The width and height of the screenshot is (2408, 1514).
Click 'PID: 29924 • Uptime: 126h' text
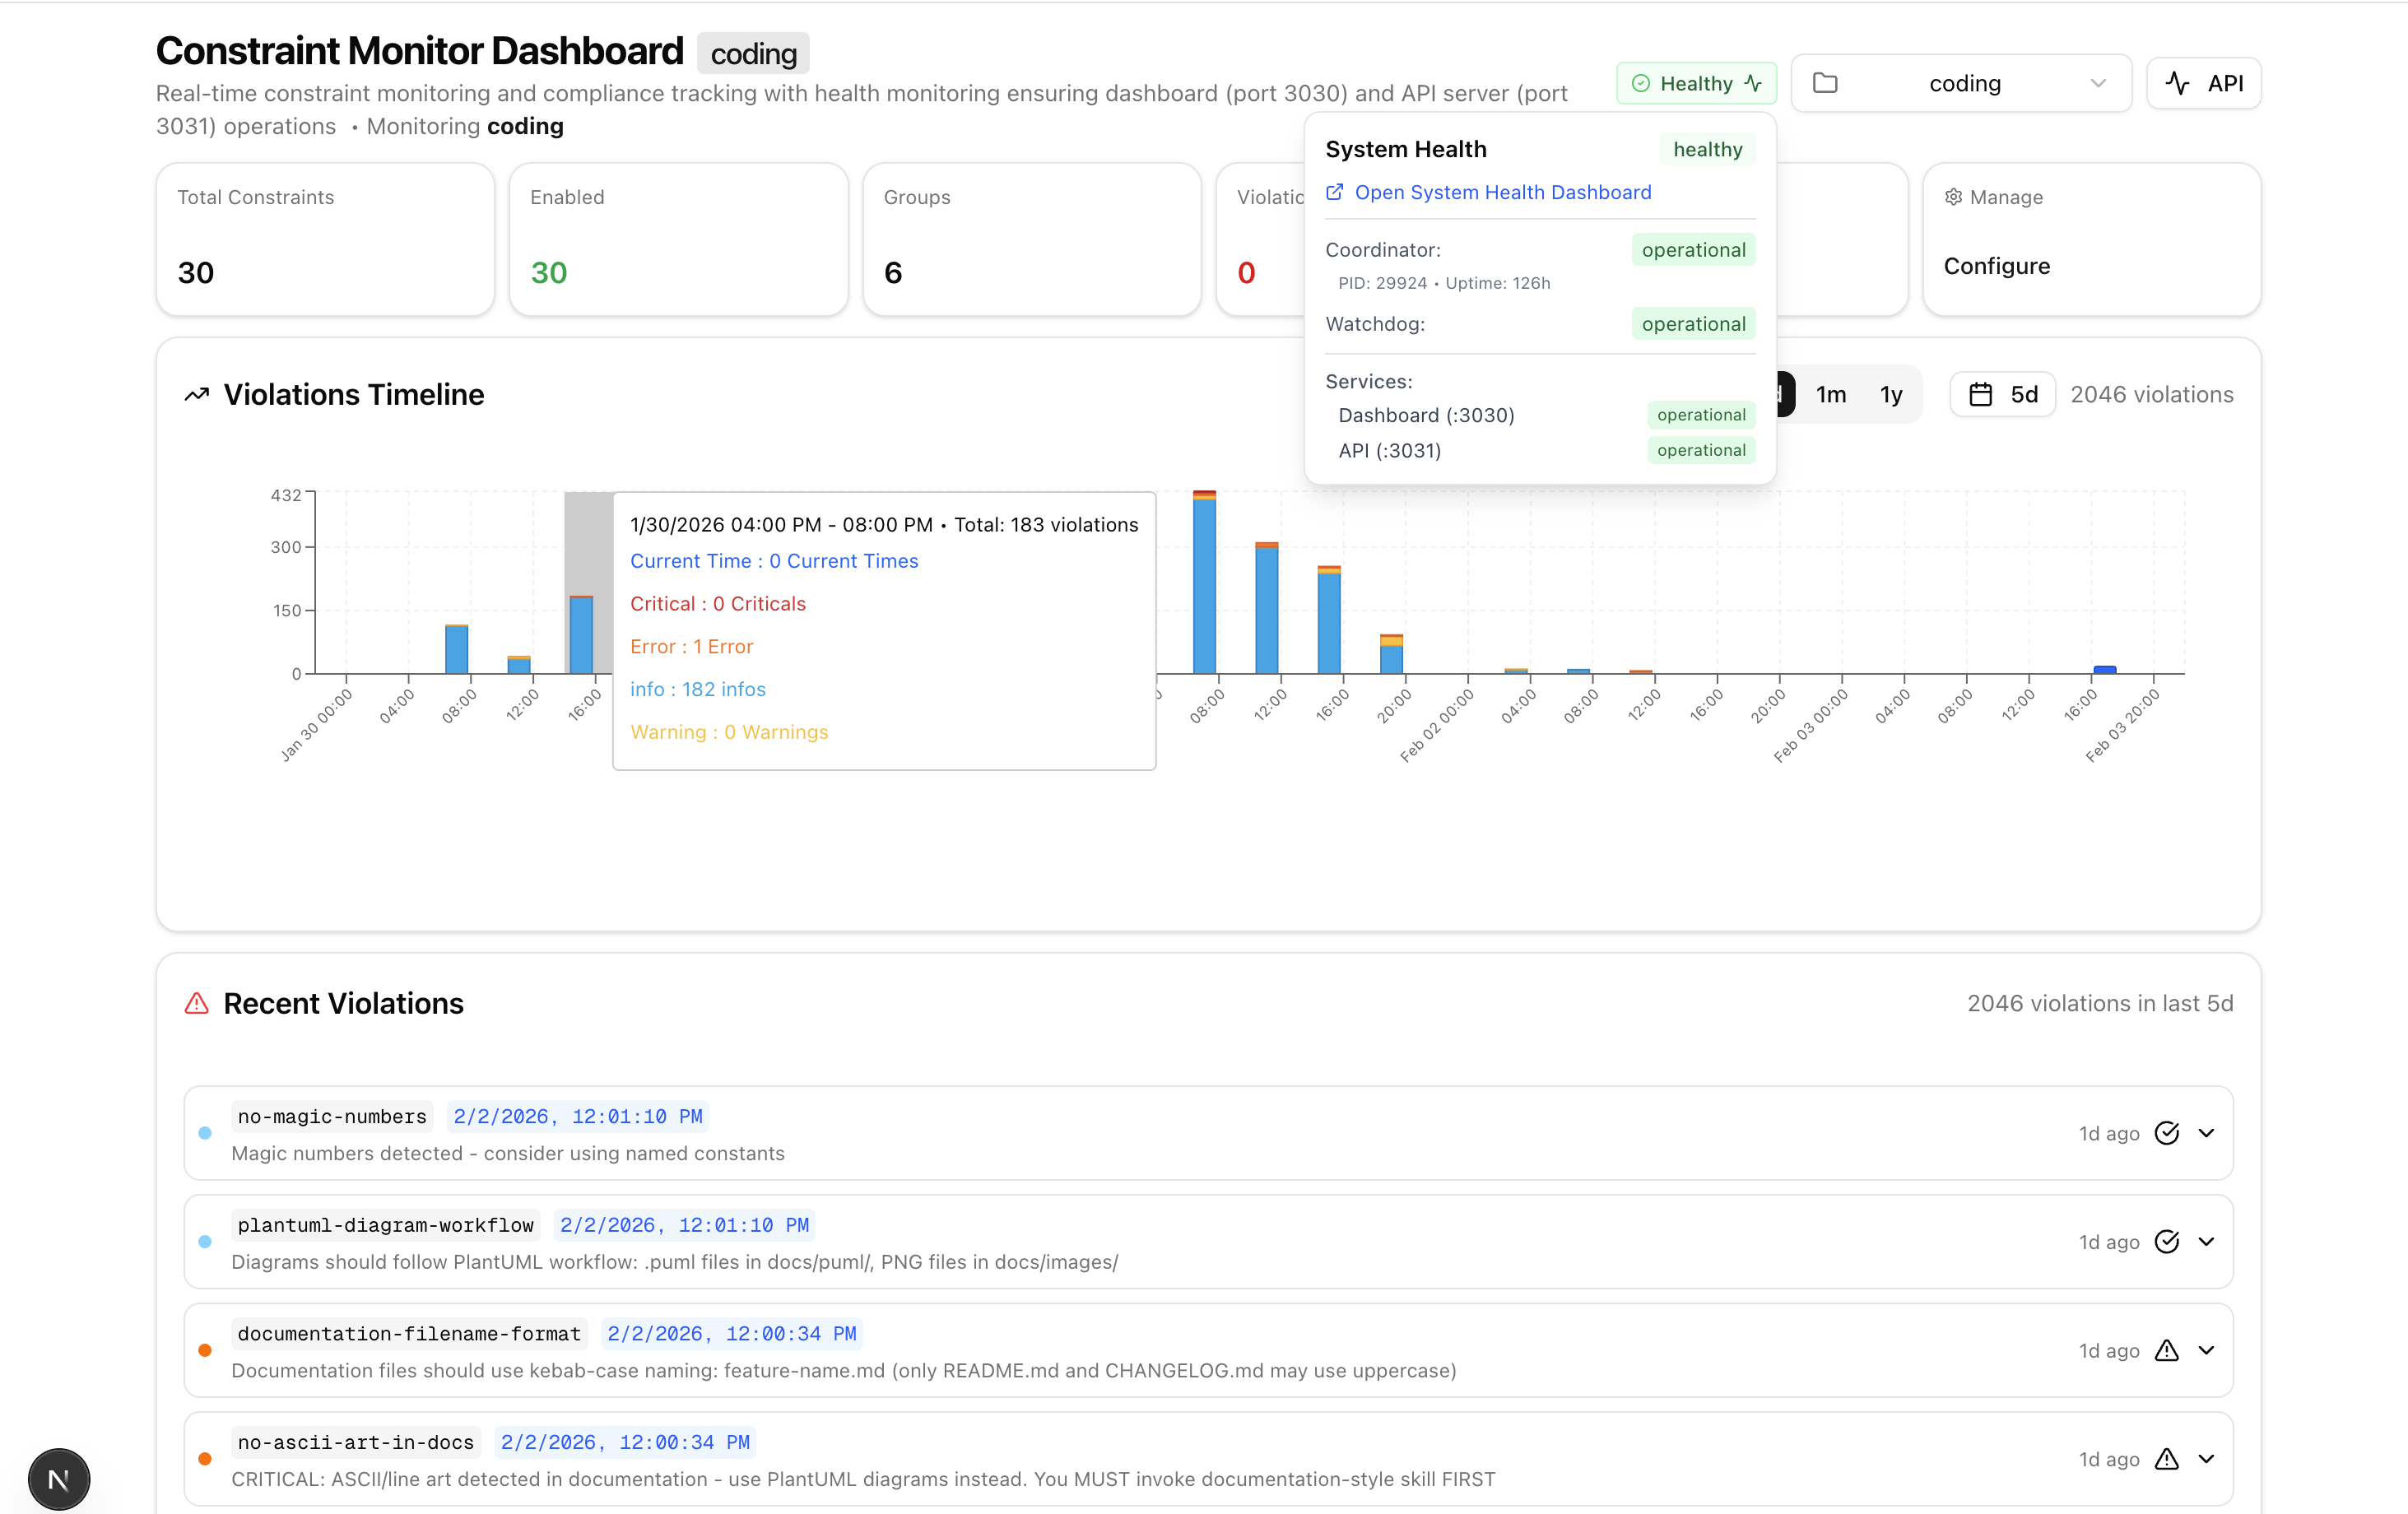(1444, 283)
